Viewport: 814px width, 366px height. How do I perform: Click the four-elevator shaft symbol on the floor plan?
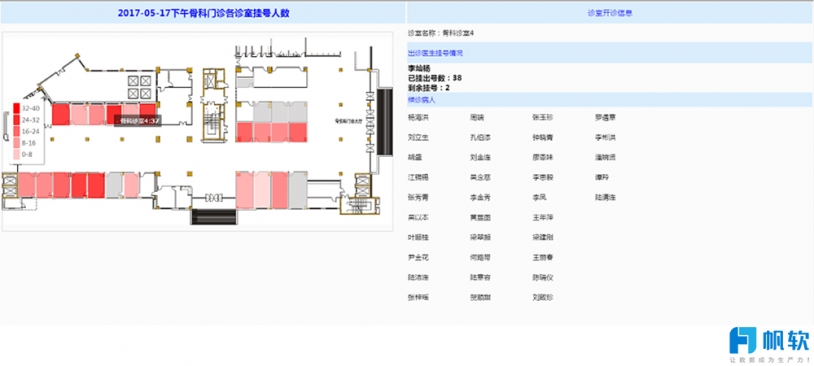tap(139, 87)
